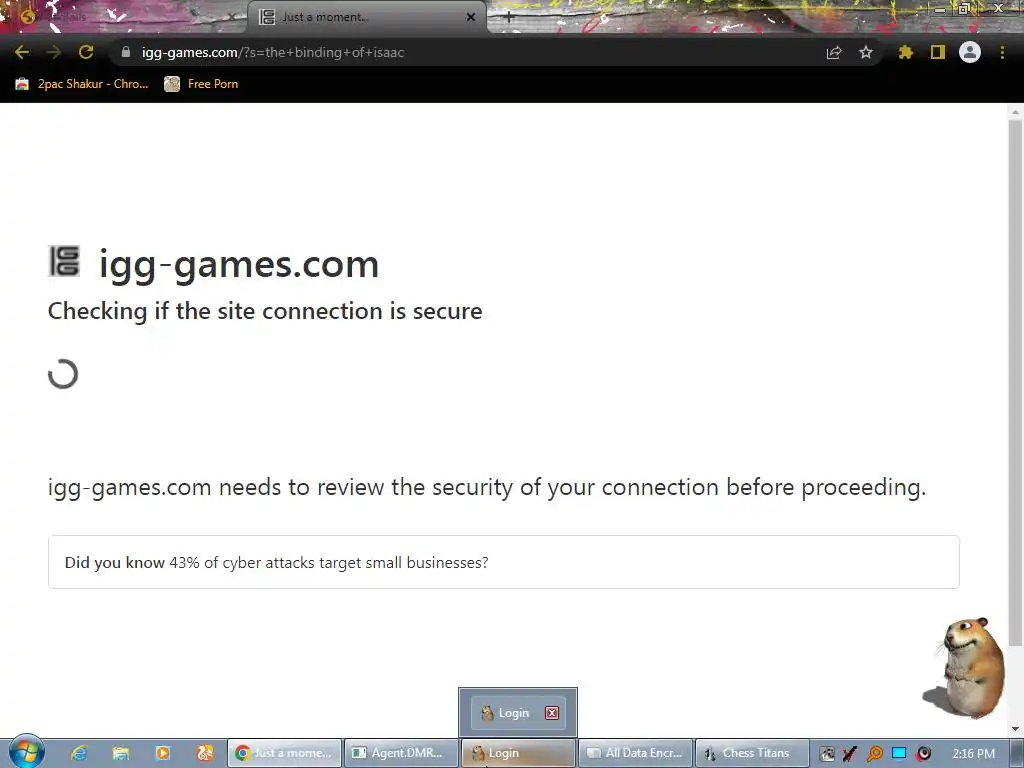Screen dimensions: 1024x768
Task: Focus the address bar showing igg-games.com URL
Action: tap(457, 52)
